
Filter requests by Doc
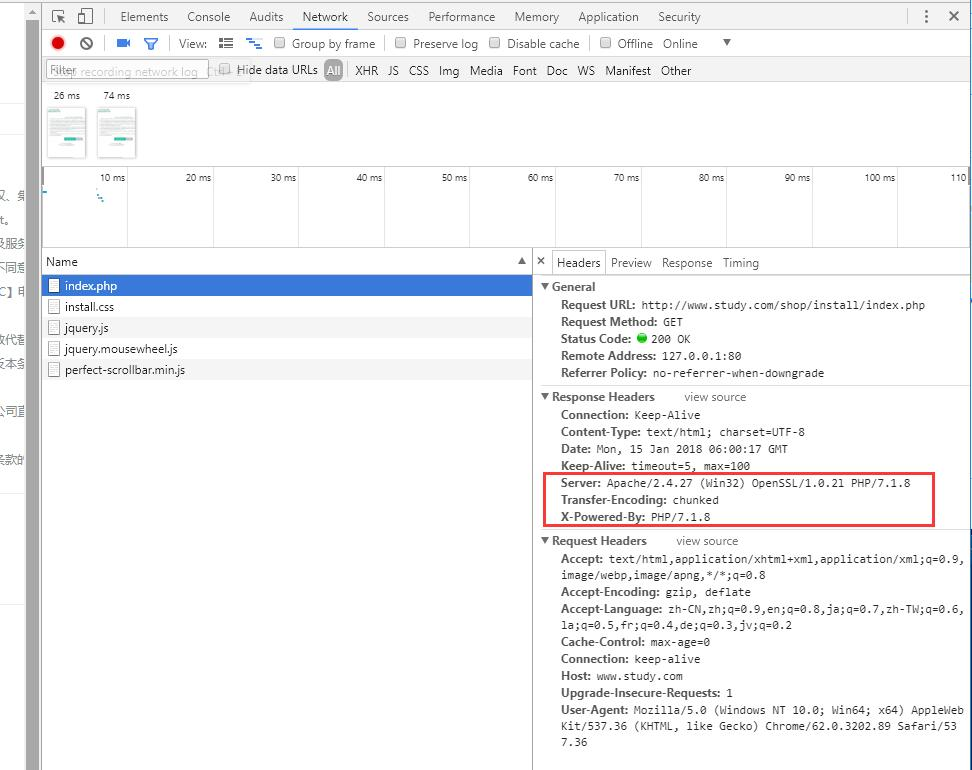(x=557, y=71)
